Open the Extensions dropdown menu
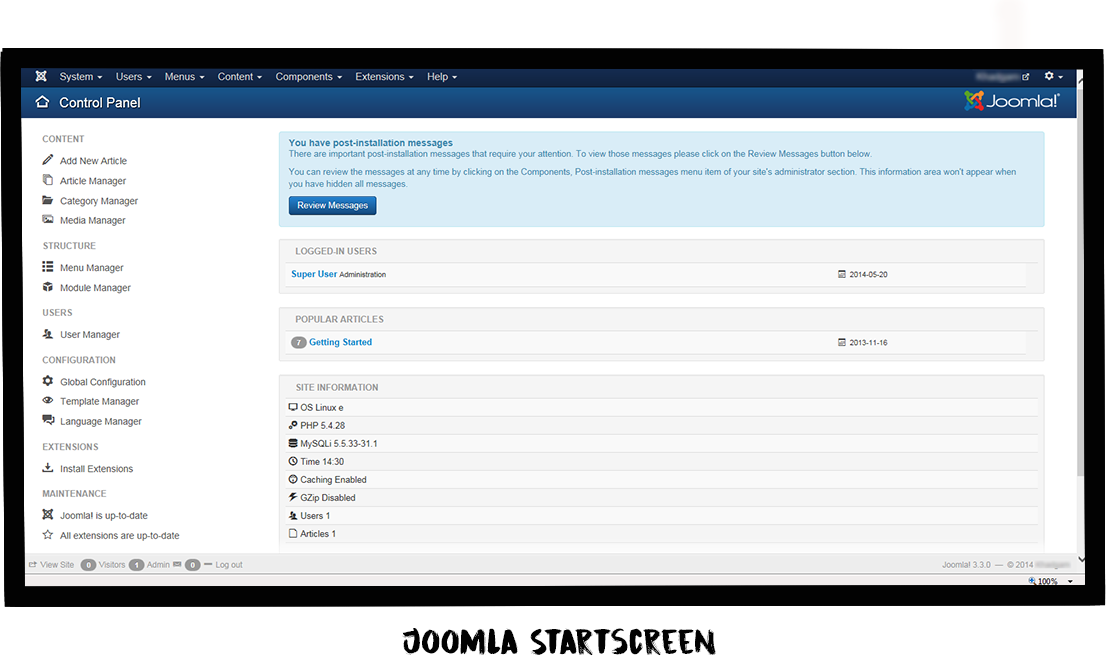1106x656 pixels. [x=384, y=76]
